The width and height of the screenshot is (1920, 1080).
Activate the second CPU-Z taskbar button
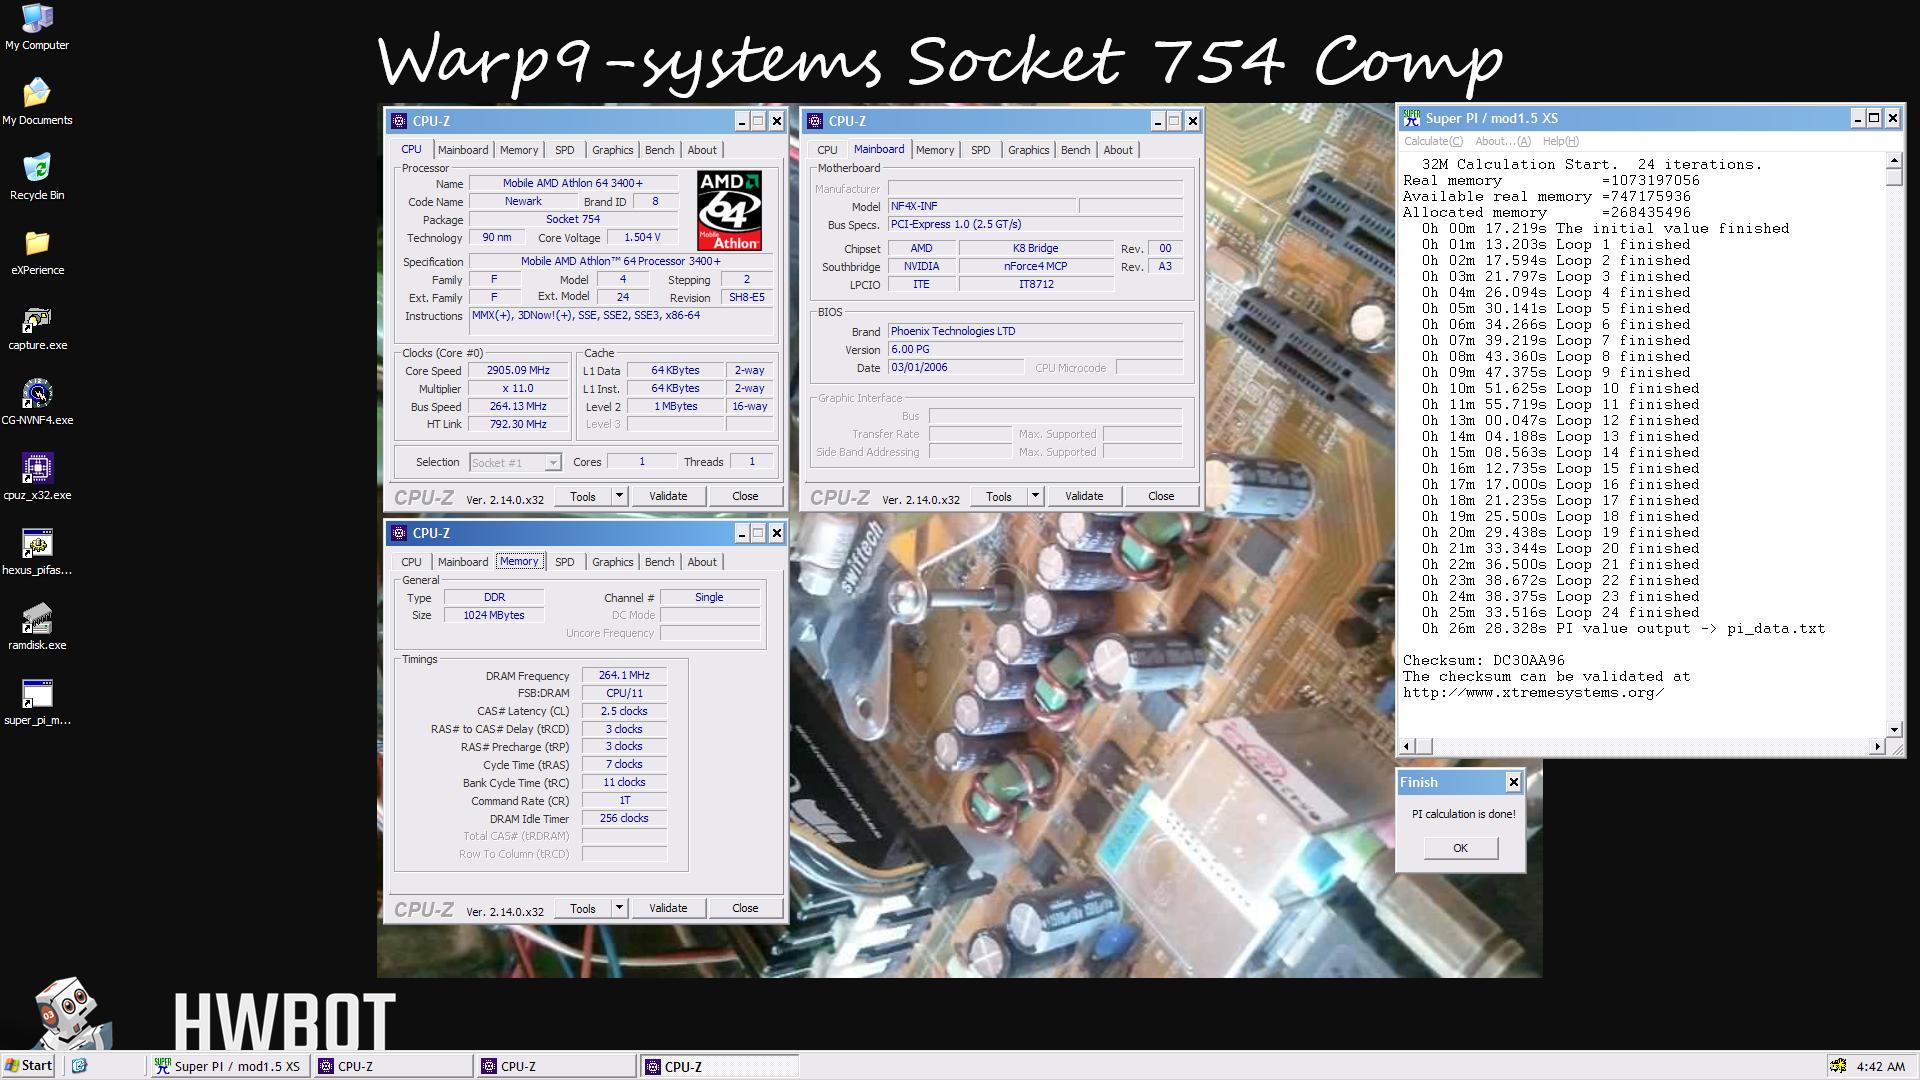(x=556, y=1066)
